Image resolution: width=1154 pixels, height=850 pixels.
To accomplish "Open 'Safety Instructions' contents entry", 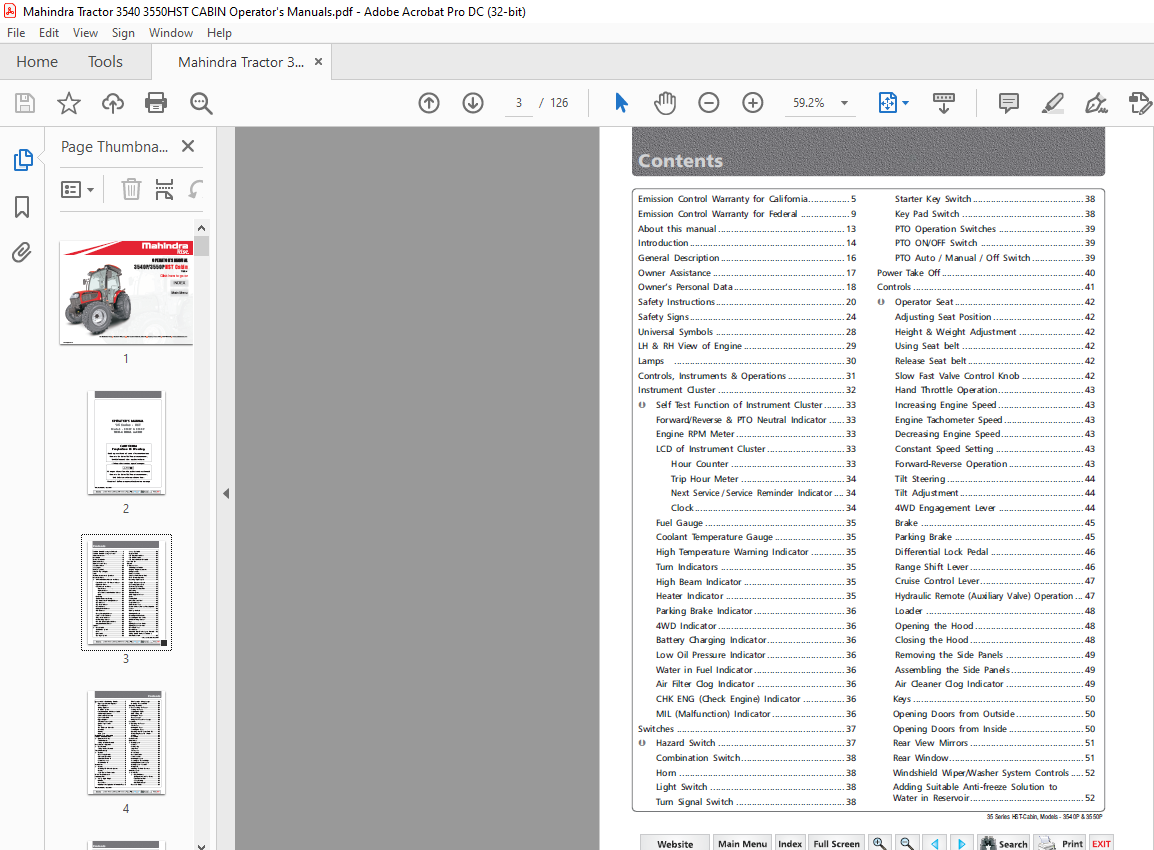I will click(746, 302).
